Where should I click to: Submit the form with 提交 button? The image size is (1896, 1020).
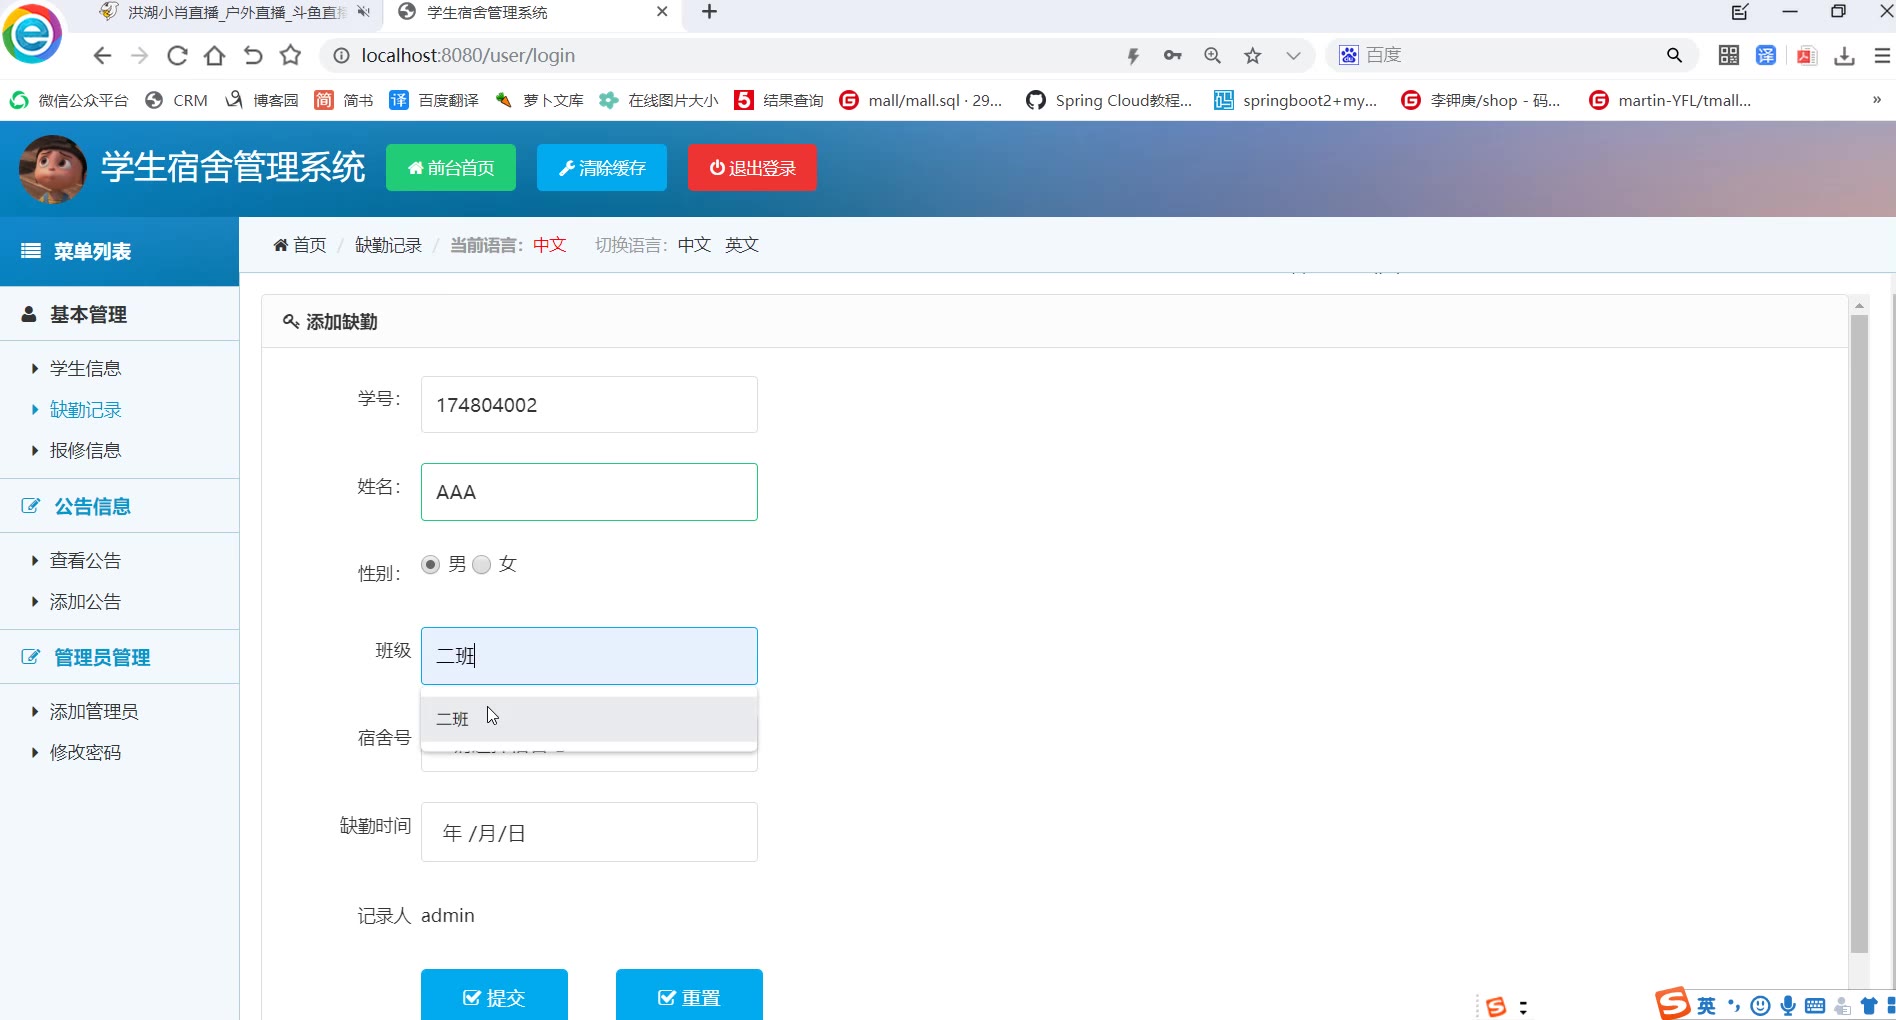[494, 996]
